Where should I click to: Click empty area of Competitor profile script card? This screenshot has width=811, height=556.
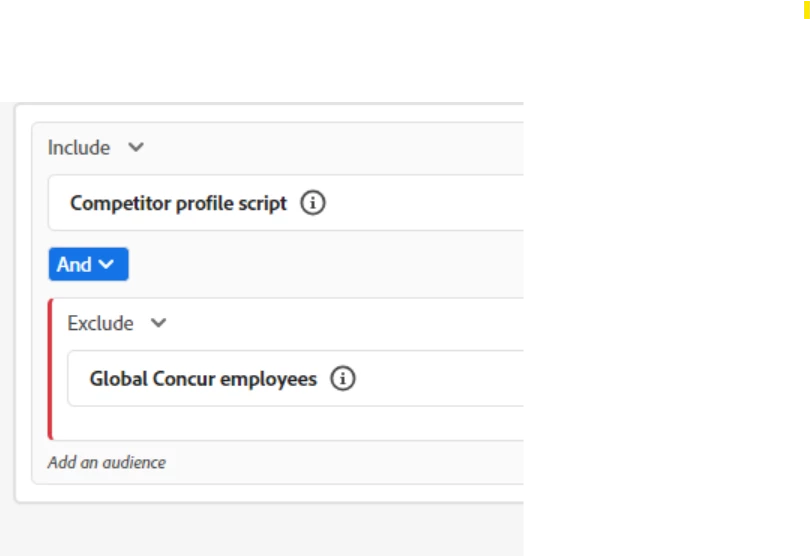(x=424, y=203)
